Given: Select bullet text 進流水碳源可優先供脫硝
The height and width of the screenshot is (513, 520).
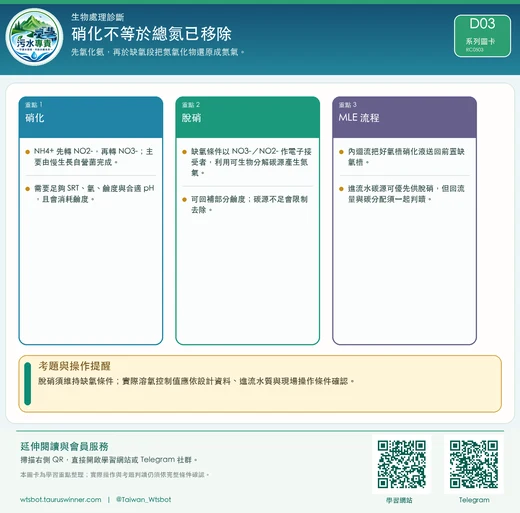Looking at the screenshot, I should (x=406, y=194).
